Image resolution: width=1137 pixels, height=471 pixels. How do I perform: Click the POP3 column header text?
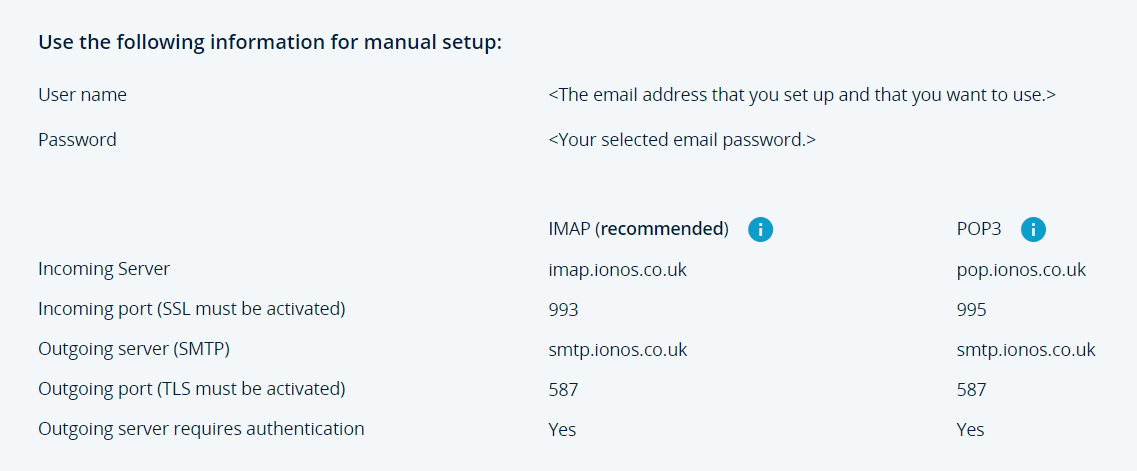coord(981,229)
